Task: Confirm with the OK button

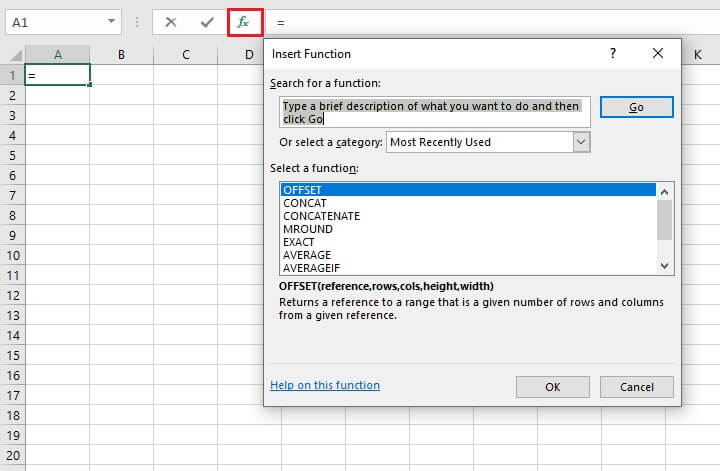Action: (552, 387)
